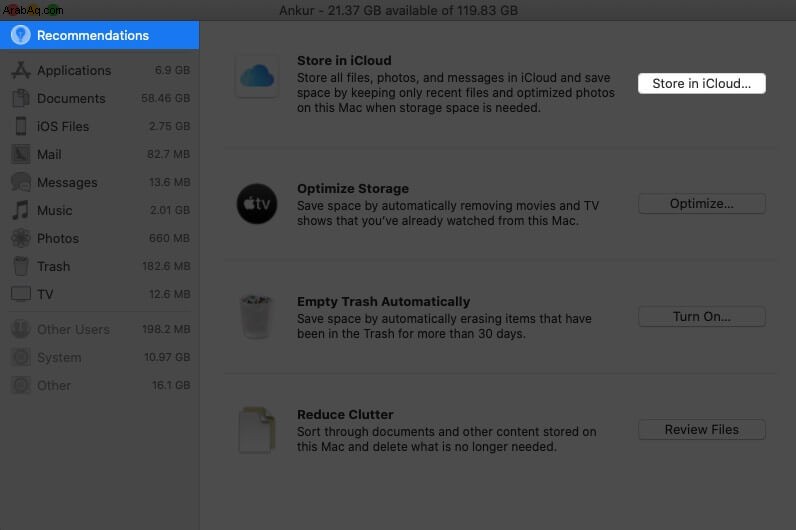Click the Other category icon
Image resolution: width=796 pixels, height=530 pixels.
tap(21, 385)
